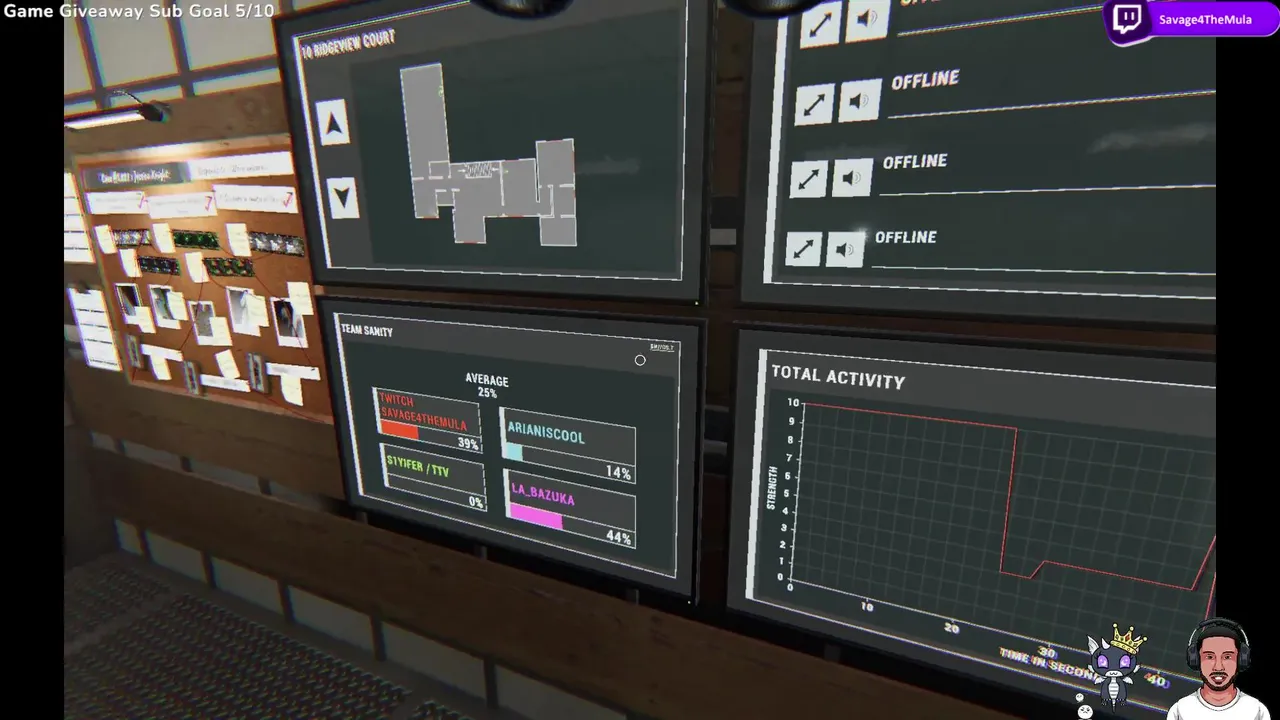Expand the second OFFLINE camera feed
The width and height of the screenshot is (1280, 720).
click(814, 103)
